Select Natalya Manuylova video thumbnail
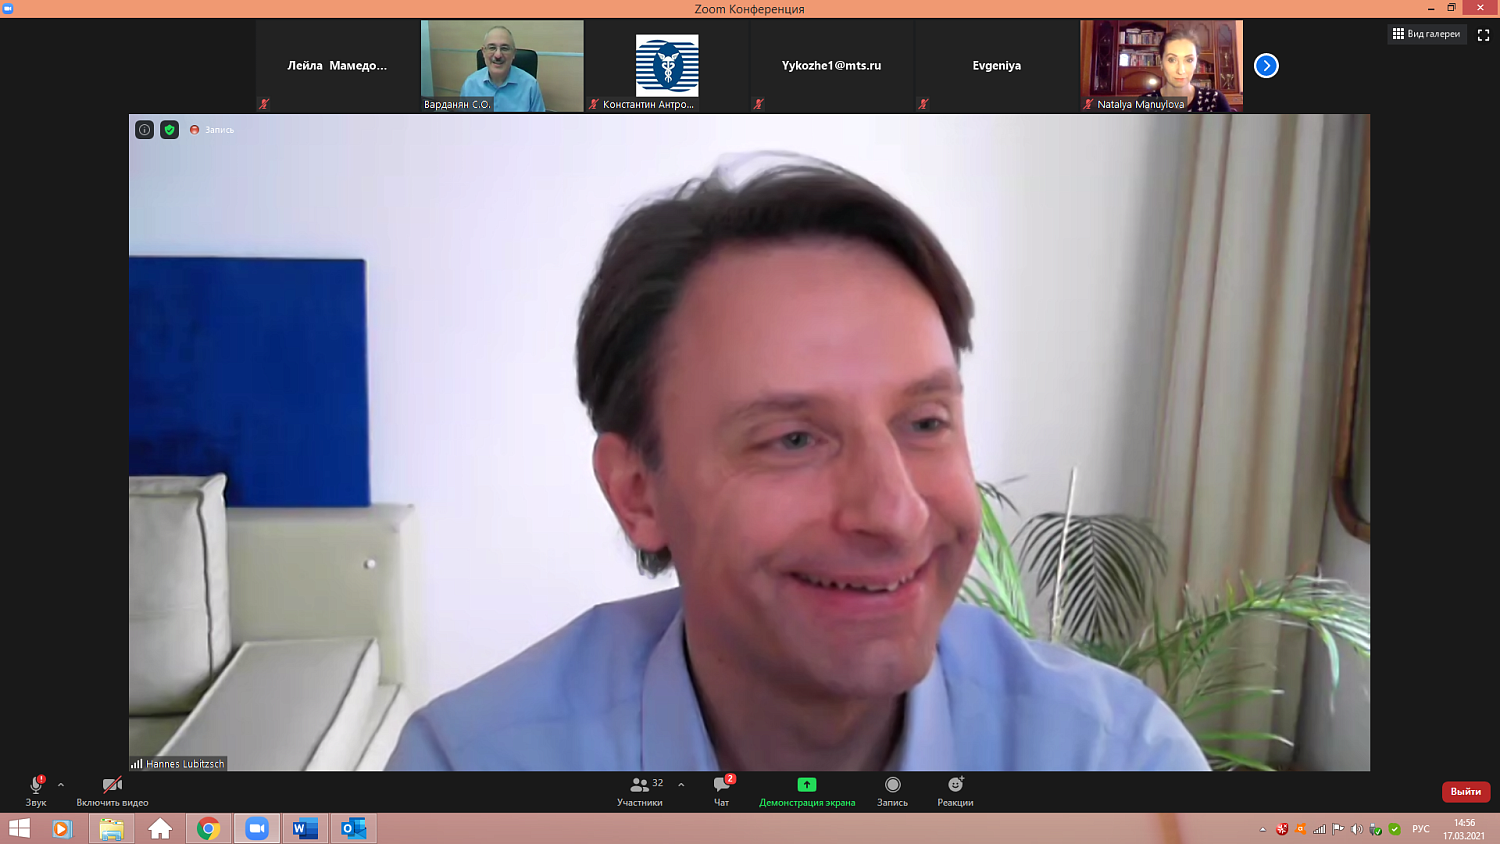Viewport: 1500px width, 844px height. tap(1161, 66)
